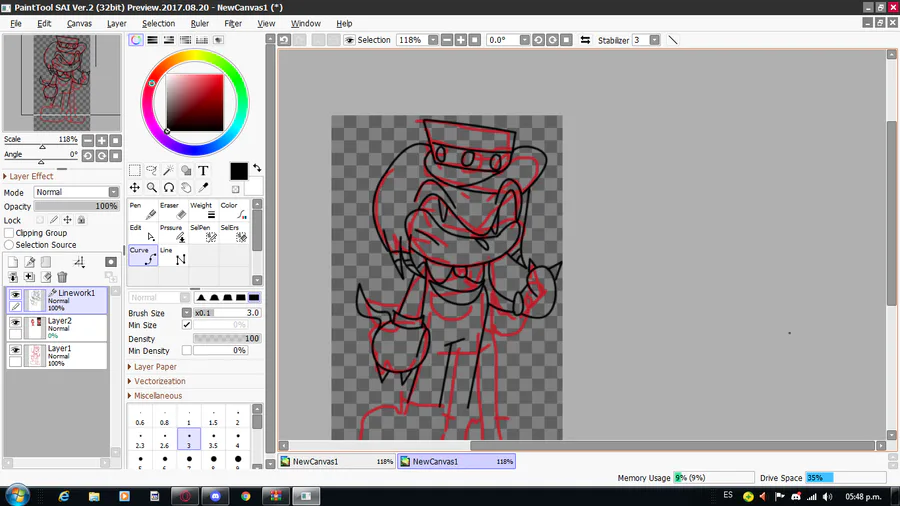Select the Curve tool
The height and width of the screenshot is (506, 900).
142,255
